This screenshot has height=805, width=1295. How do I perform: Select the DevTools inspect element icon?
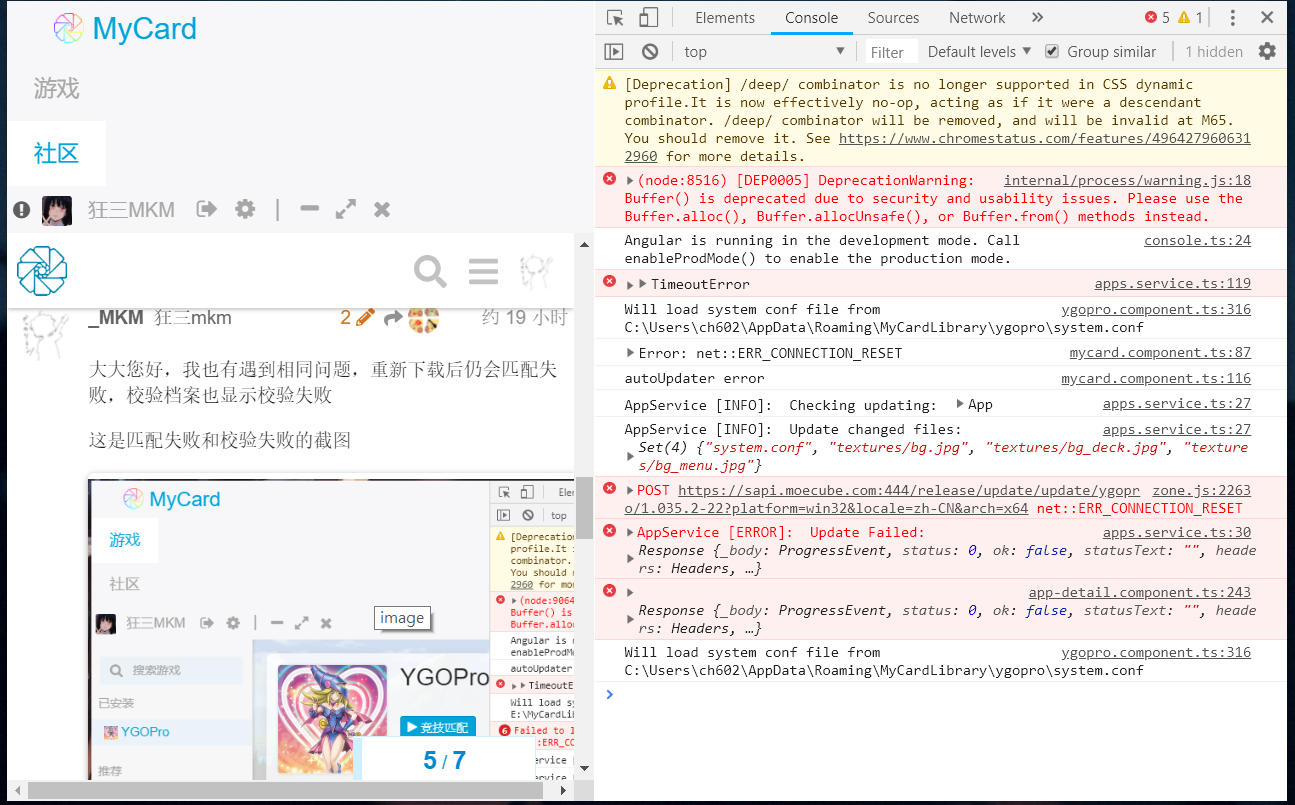click(615, 18)
